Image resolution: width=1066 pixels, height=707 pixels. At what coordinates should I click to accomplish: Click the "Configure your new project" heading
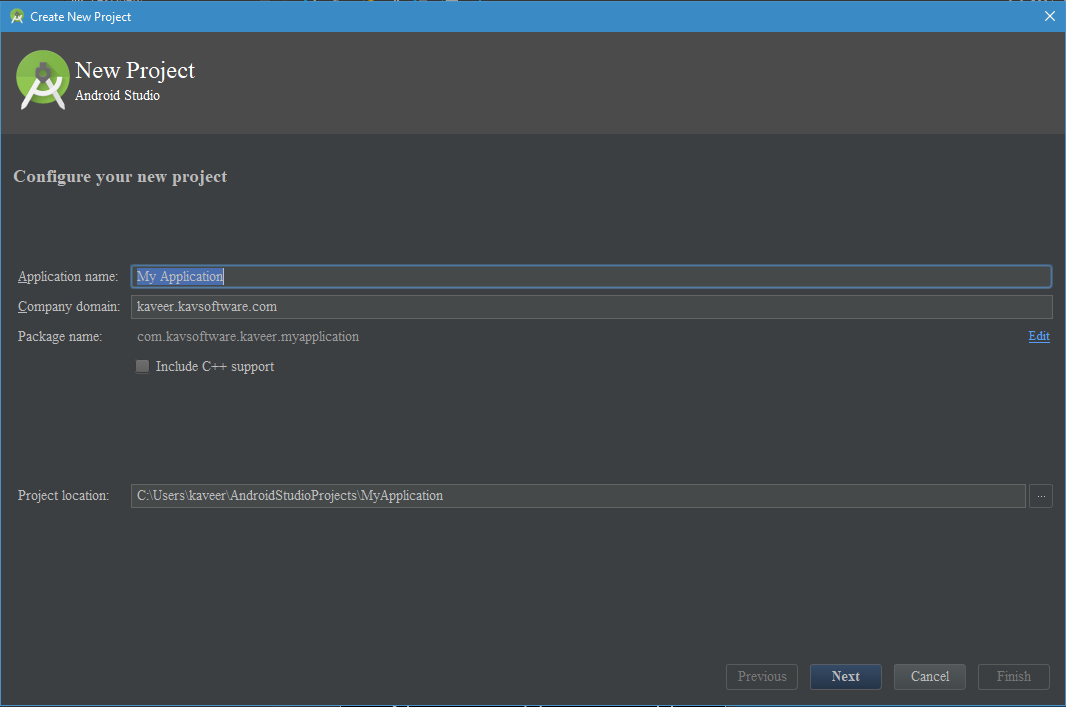pos(120,177)
